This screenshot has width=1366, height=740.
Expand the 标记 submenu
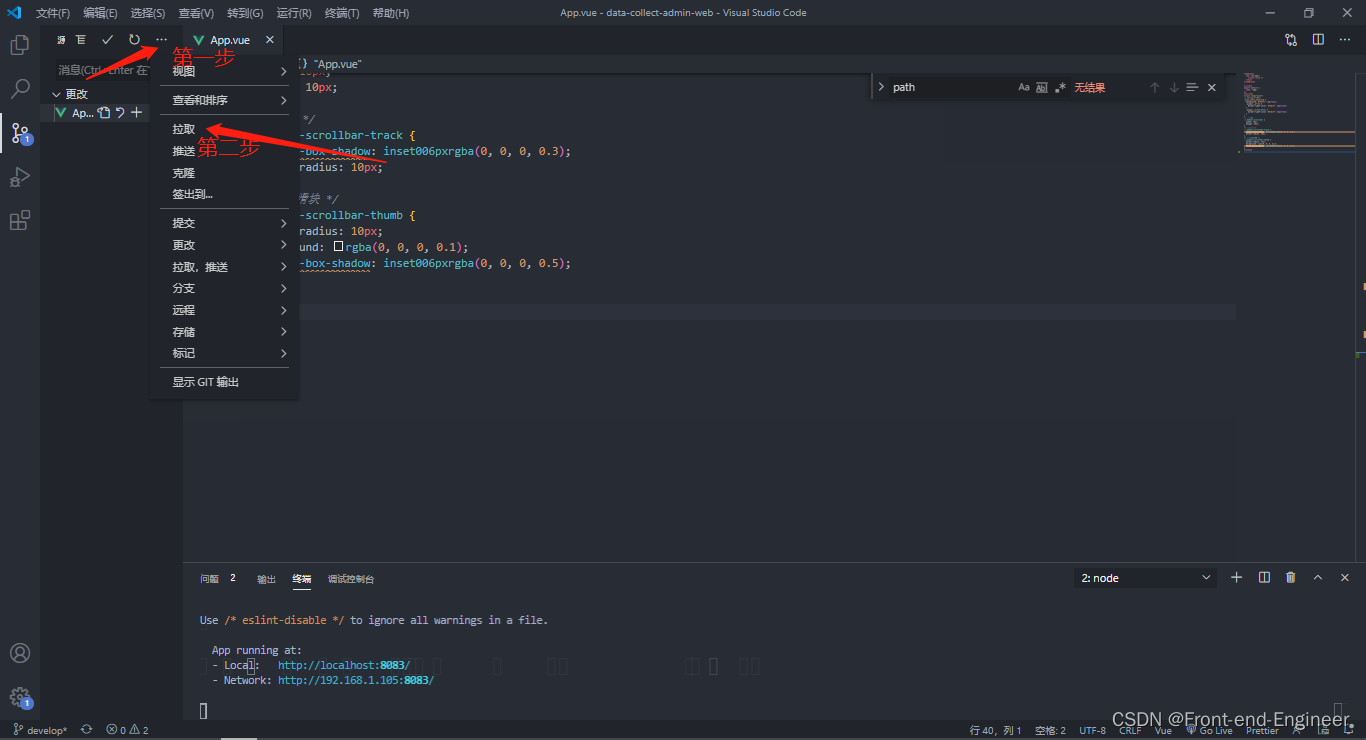click(224, 353)
